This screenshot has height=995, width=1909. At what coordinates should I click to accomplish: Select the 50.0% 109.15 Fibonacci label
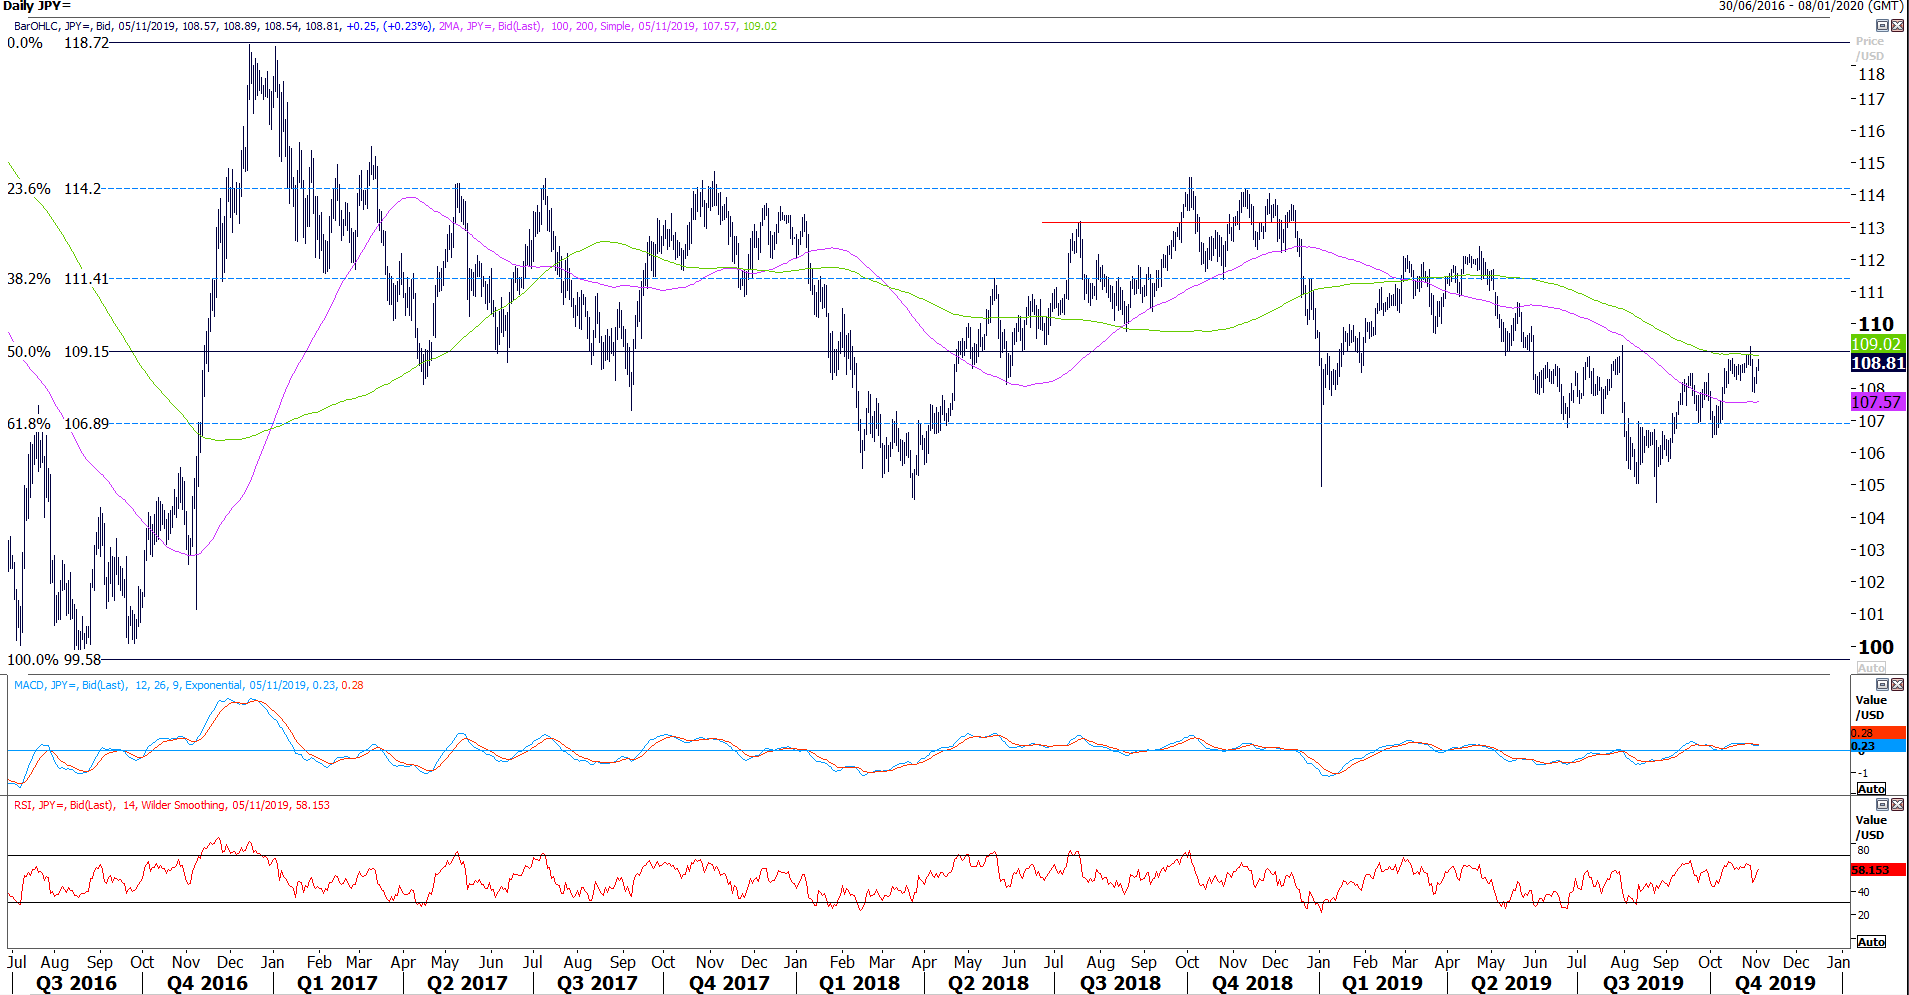pos(58,352)
